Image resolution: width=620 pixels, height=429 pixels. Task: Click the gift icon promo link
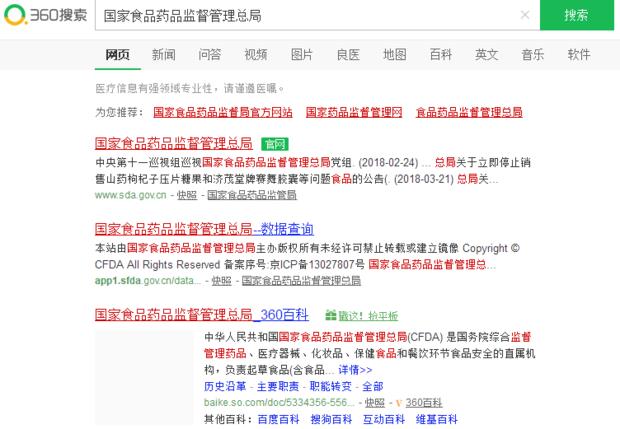(x=361, y=316)
